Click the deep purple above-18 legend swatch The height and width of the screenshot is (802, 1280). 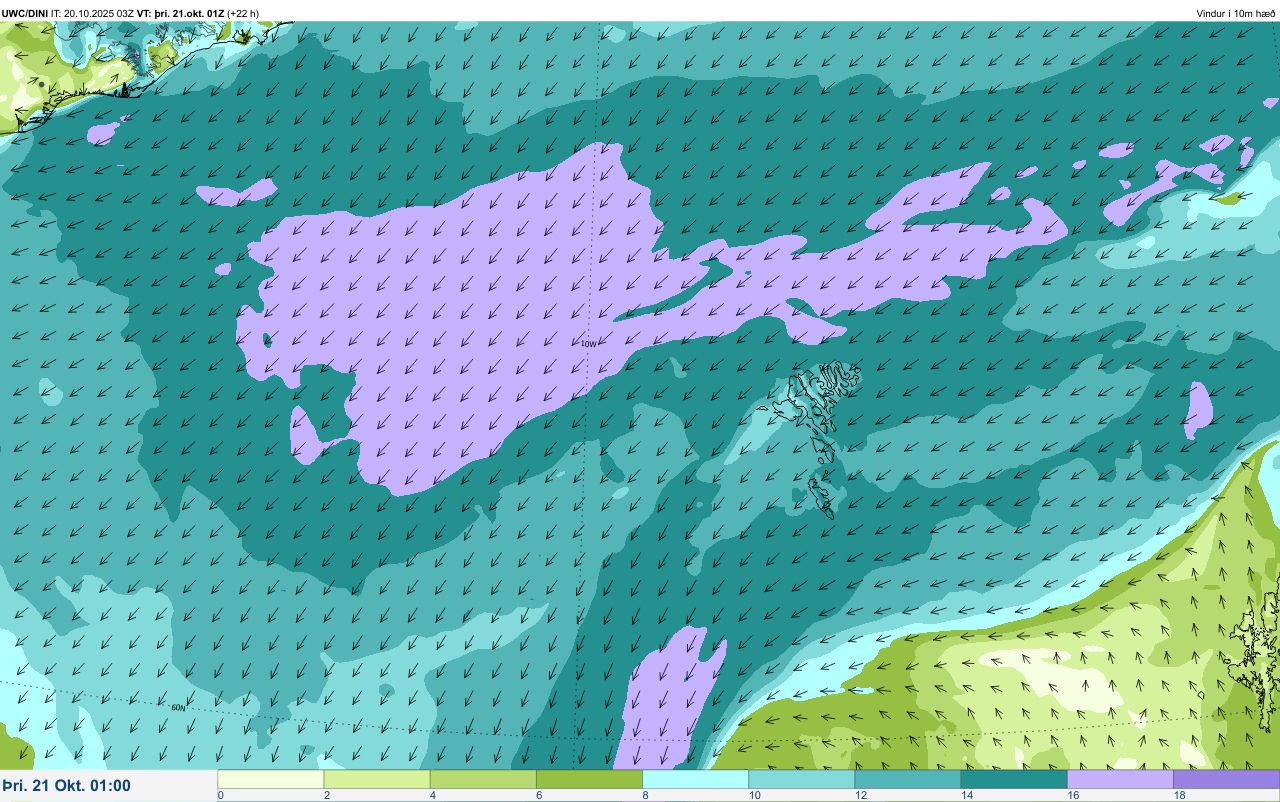[1226, 779]
